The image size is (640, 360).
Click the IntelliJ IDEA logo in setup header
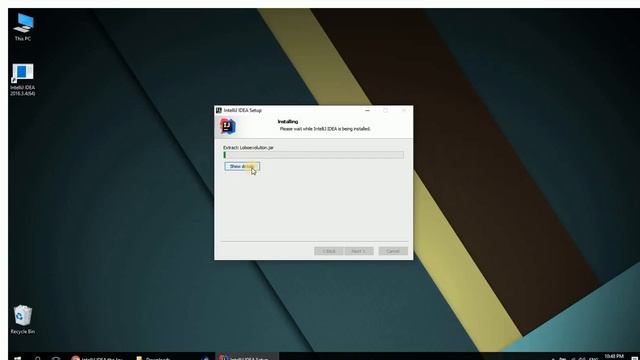(x=228, y=127)
